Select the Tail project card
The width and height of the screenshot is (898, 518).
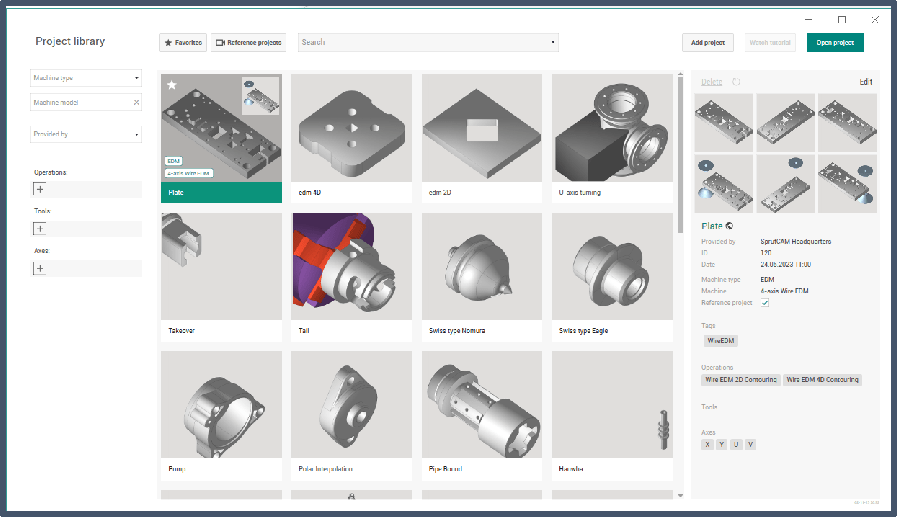pyautogui.click(x=351, y=277)
